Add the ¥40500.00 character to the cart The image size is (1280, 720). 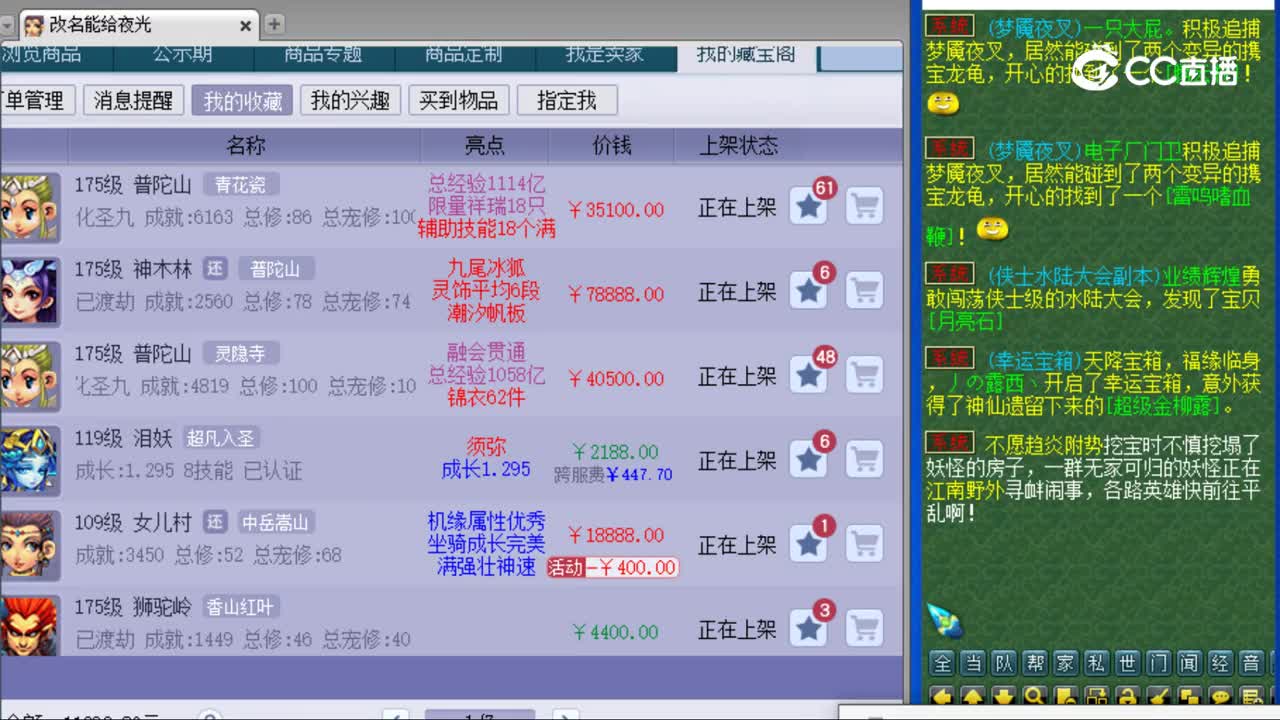pos(864,375)
